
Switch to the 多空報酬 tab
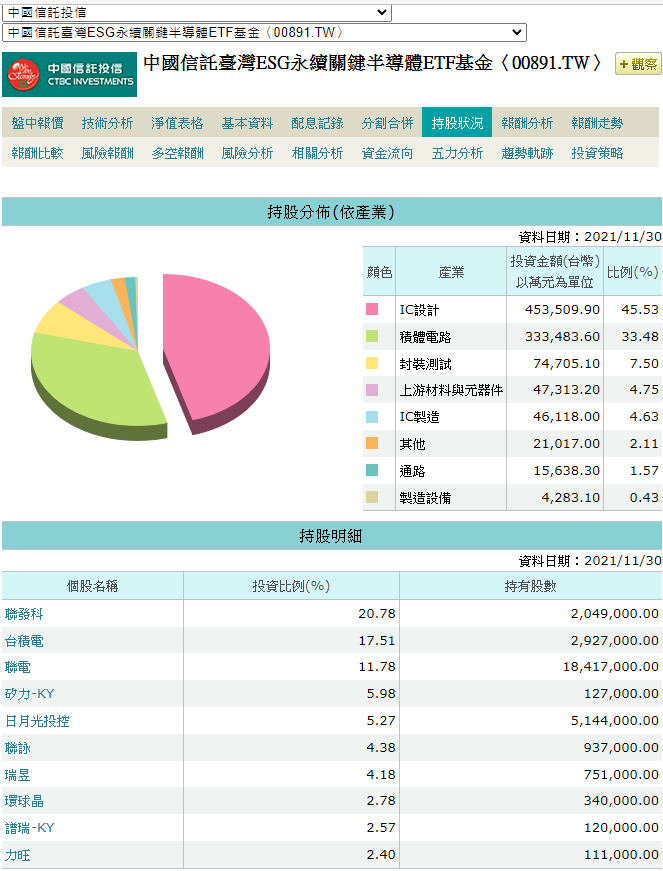[x=177, y=153]
